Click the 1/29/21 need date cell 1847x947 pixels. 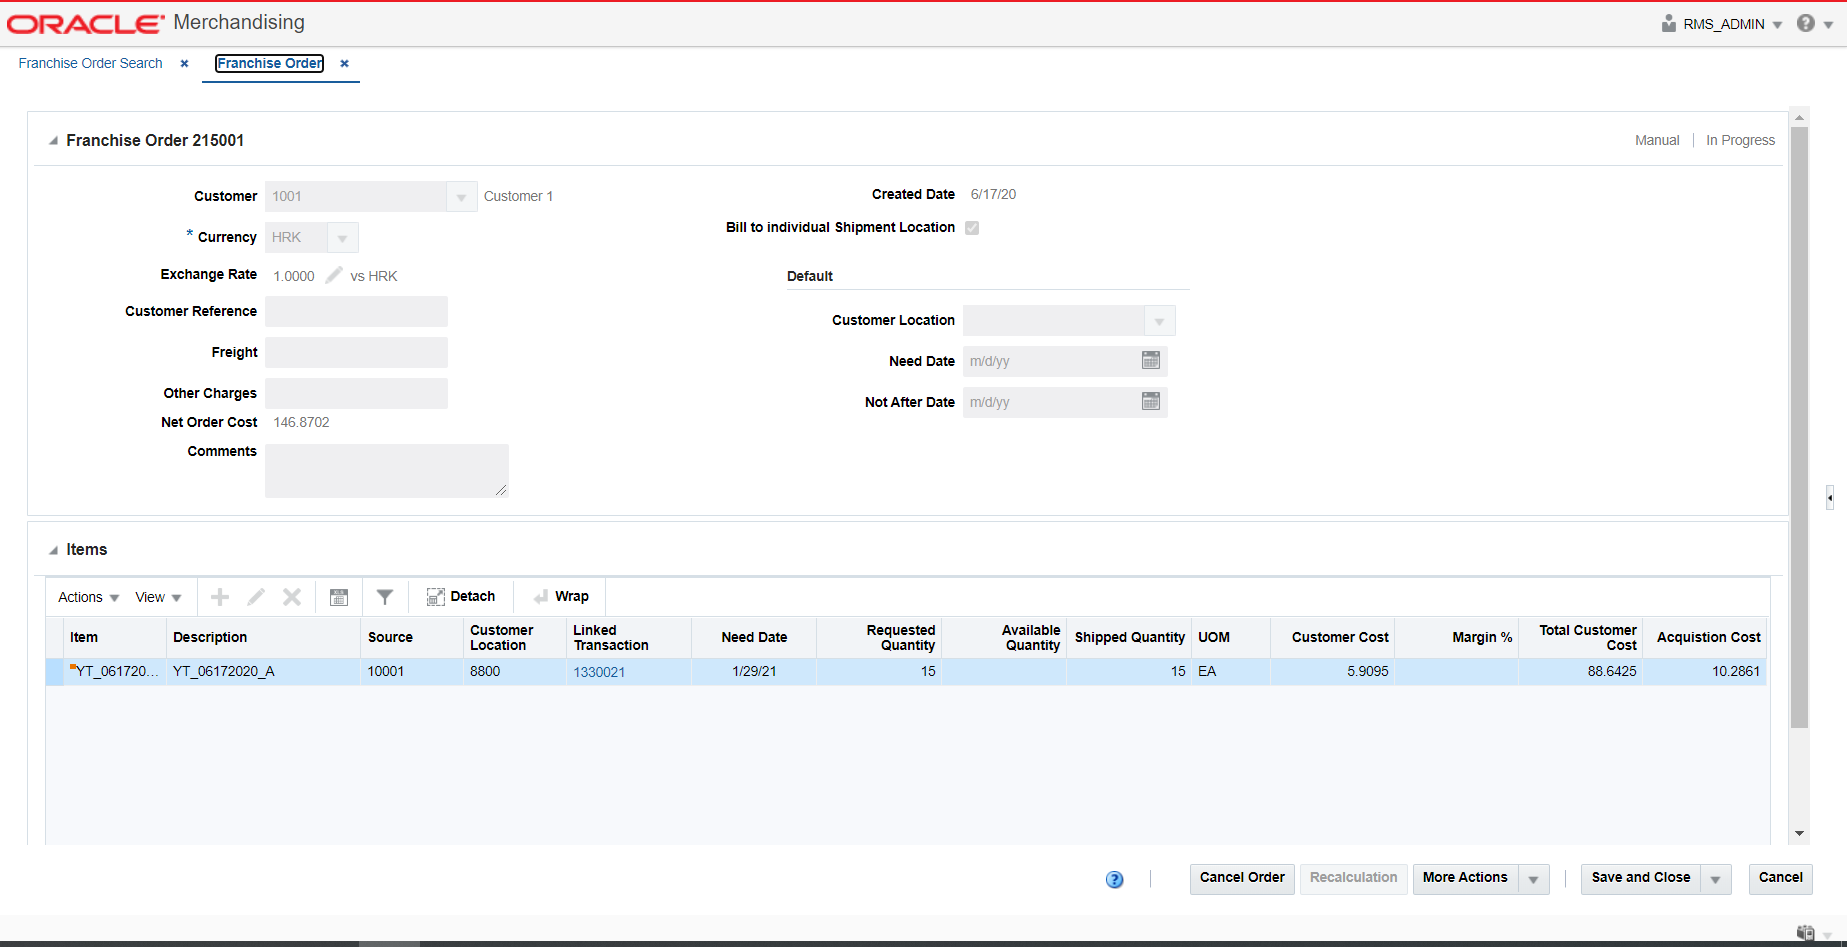pos(754,671)
